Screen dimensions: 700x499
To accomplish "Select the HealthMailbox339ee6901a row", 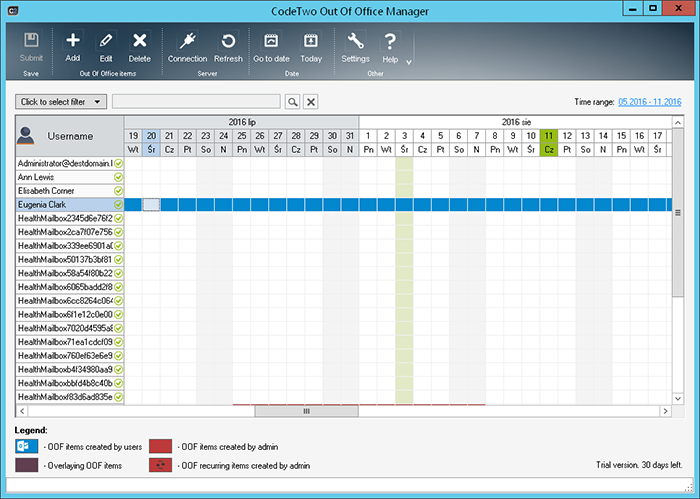I will tap(70, 246).
